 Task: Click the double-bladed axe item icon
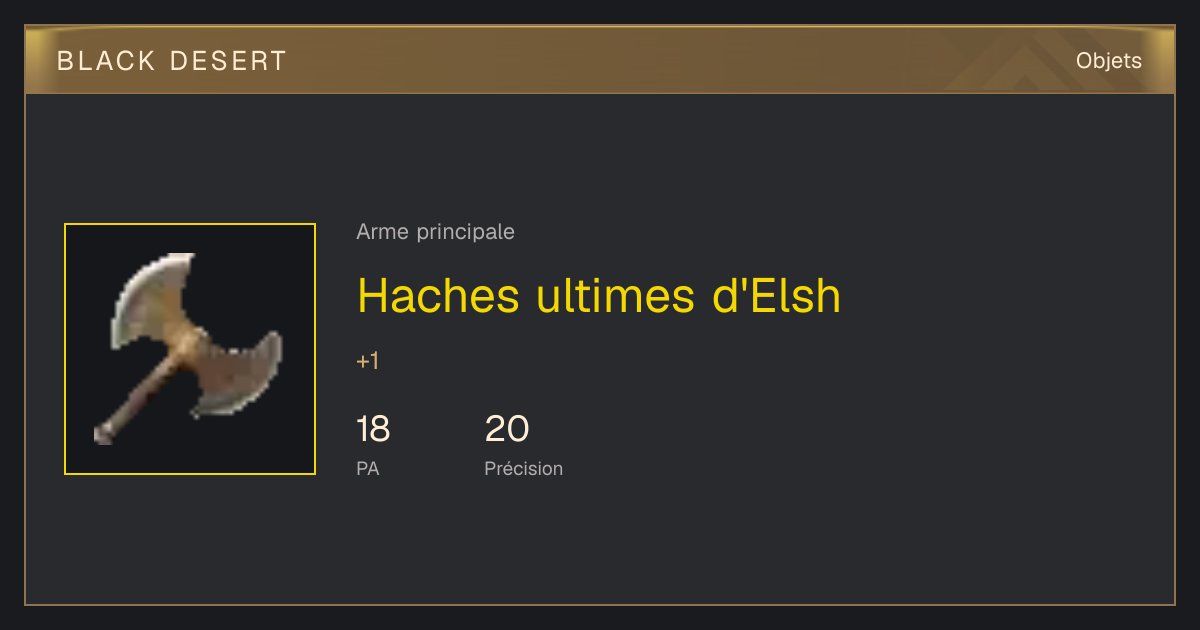pos(190,349)
